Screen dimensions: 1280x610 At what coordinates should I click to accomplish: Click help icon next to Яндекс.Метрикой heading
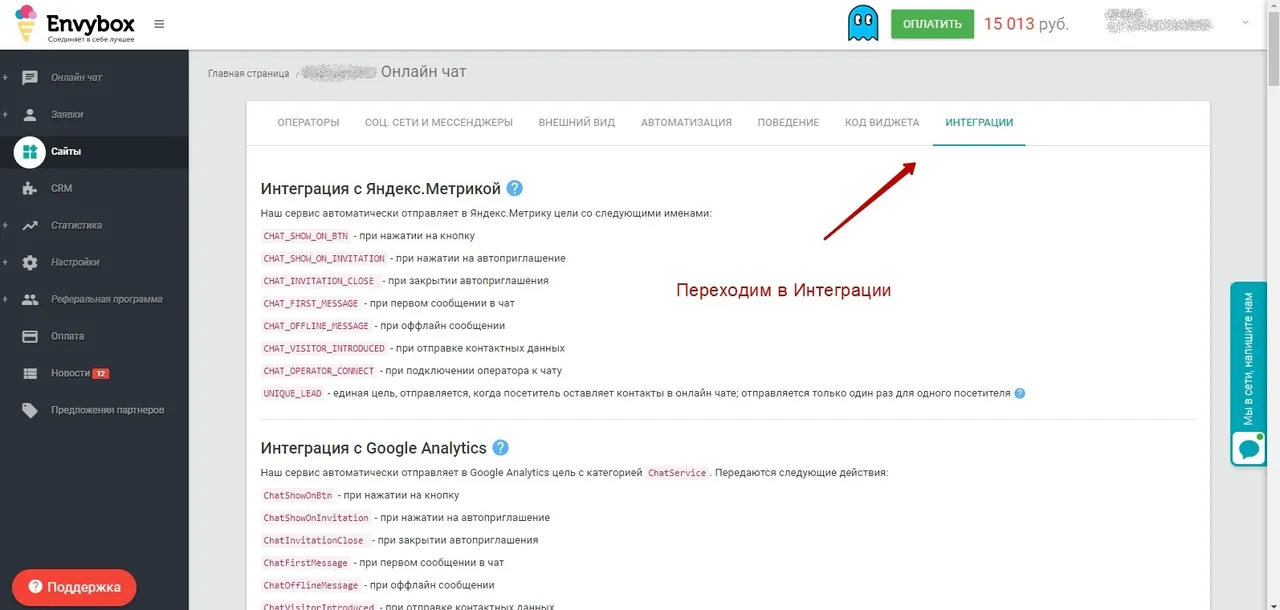click(515, 188)
